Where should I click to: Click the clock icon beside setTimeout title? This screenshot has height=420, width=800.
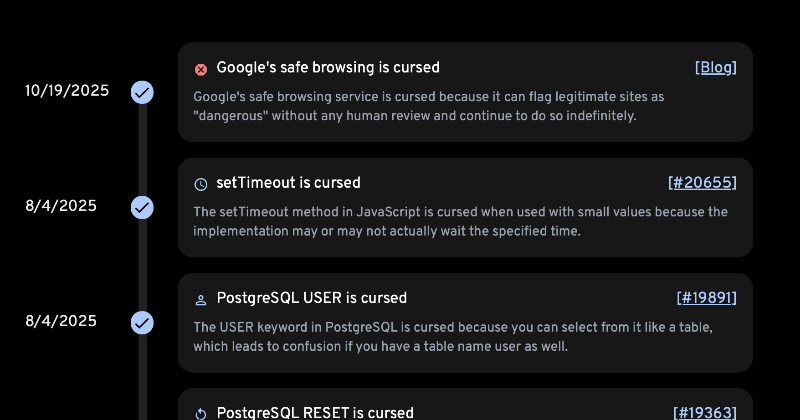click(201, 184)
